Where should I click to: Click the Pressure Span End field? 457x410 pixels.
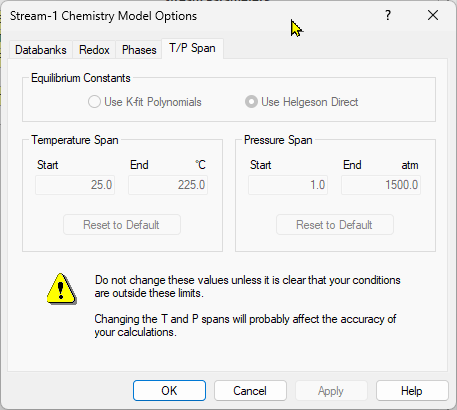[x=381, y=185]
